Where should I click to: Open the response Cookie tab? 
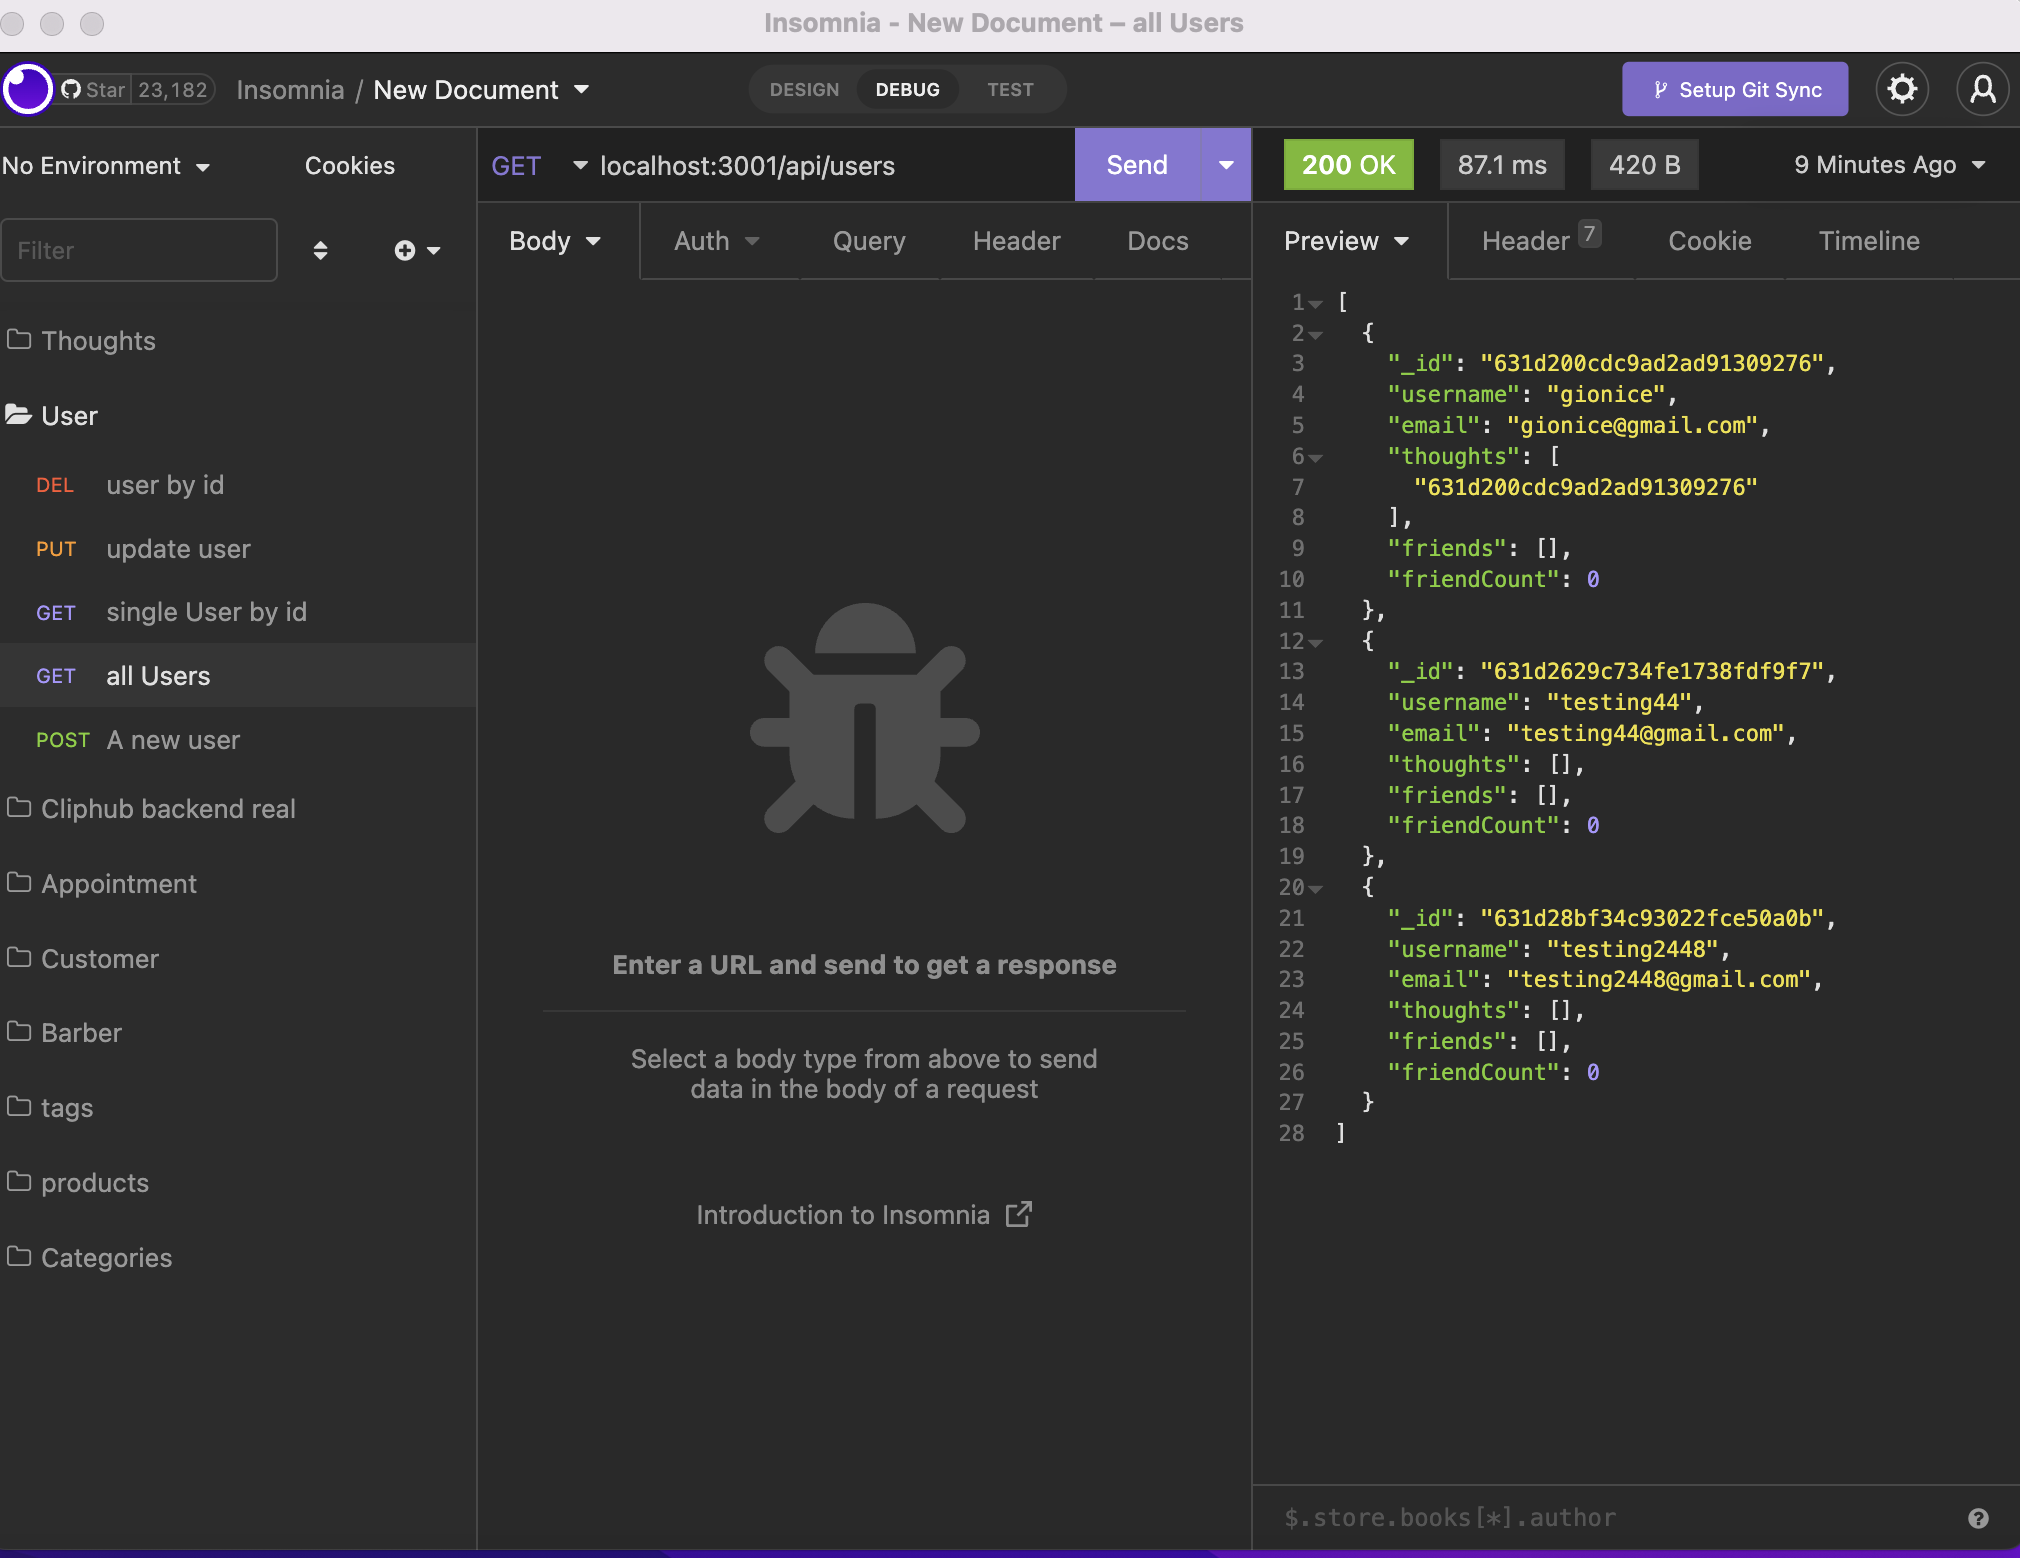tap(1709, 241)
